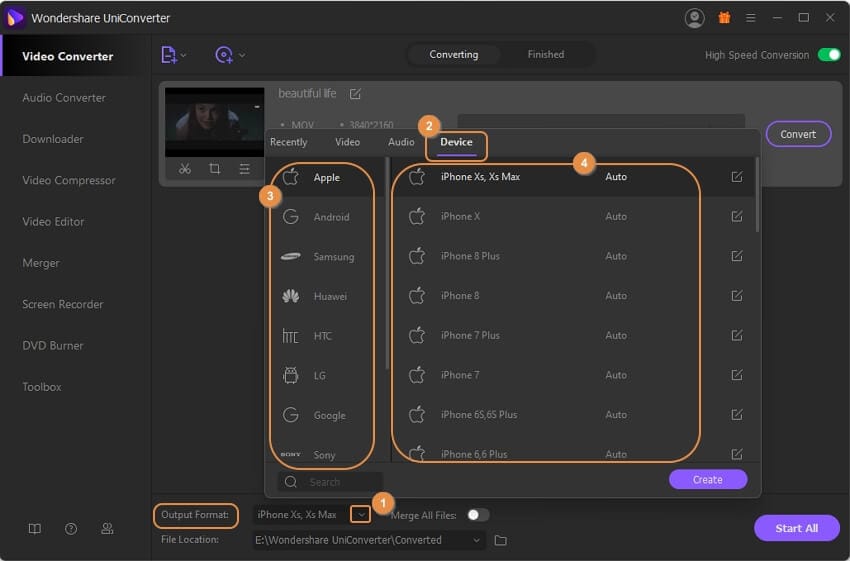
Task: Open DVD Burner in the sidebar
Action: pyautogui.click(x=53, y=345)
